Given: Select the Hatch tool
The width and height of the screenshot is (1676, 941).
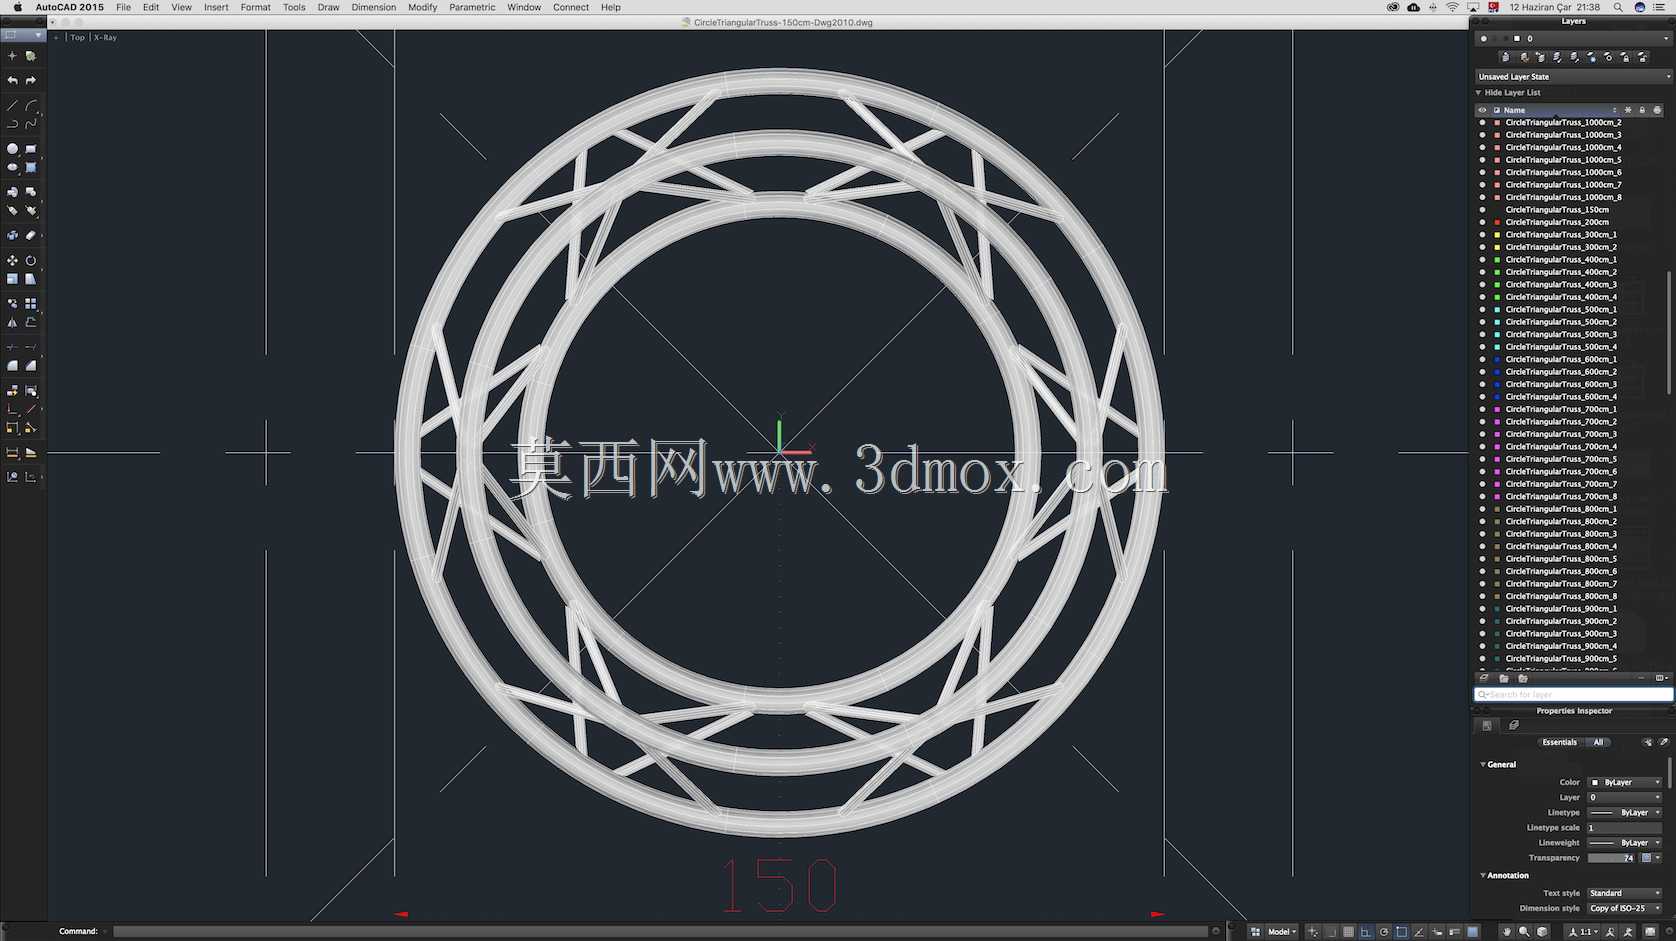Looking at the screenshot, I should 31,168.
